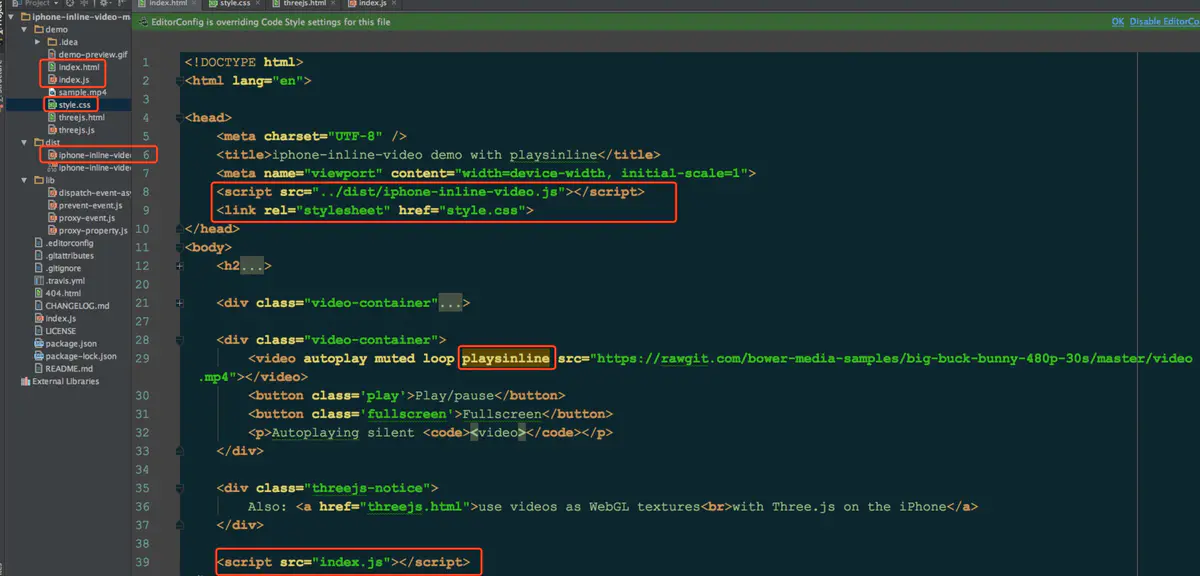
Task: Click the package.json file icon
Action: pyautogui.click(x=38, y=344)
